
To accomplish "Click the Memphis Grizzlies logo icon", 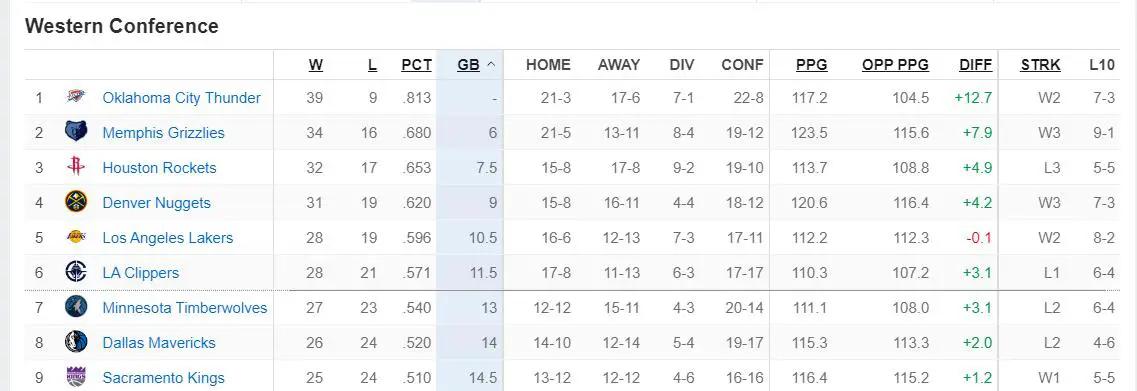I will tap(76, 132).
